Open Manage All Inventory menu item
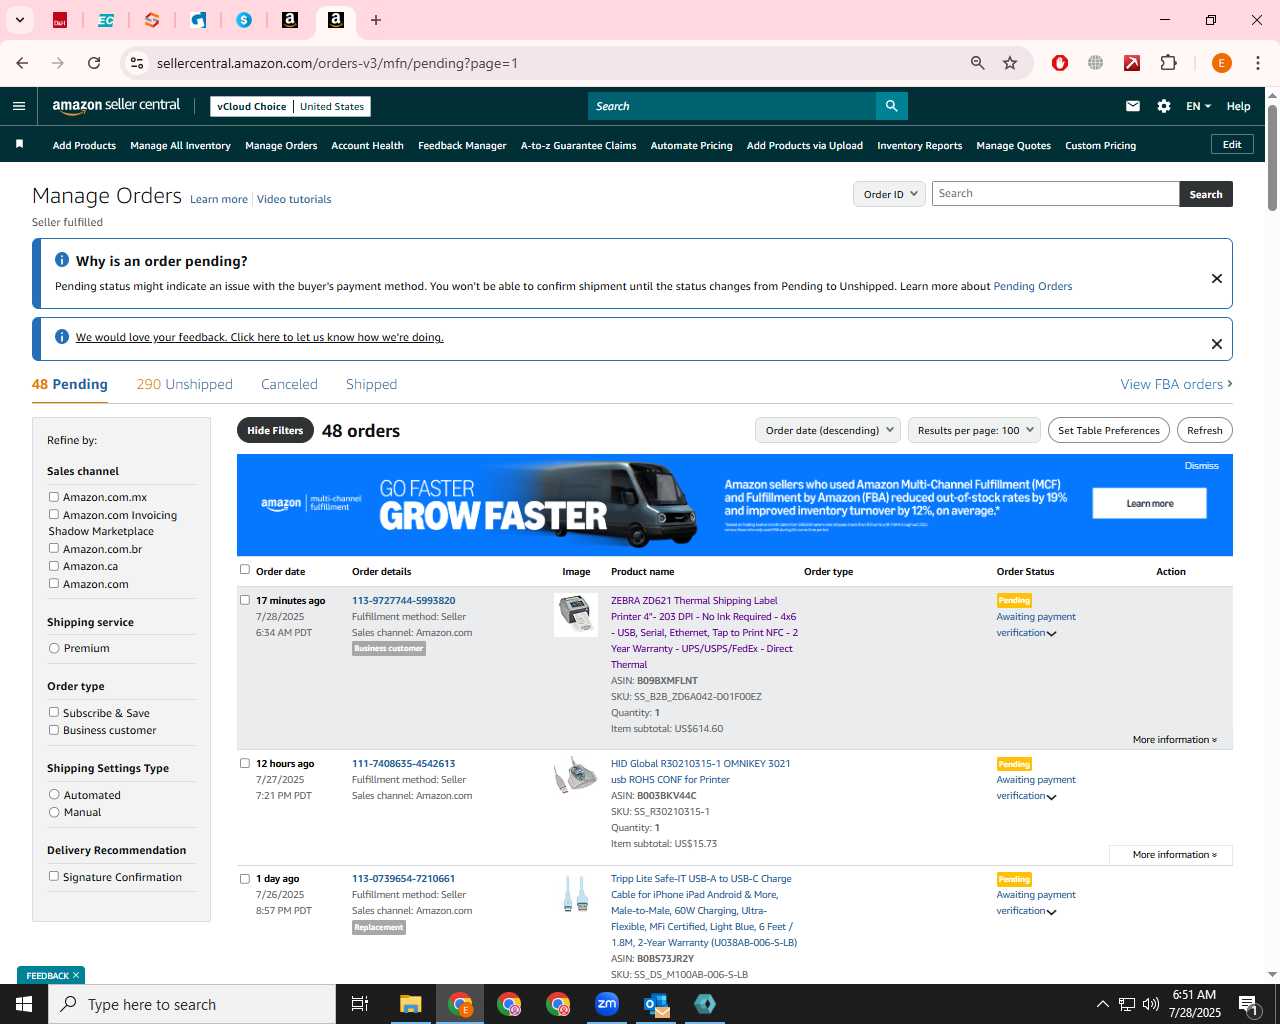This screenshot has height=1024, width=1280. click(180, 145)
